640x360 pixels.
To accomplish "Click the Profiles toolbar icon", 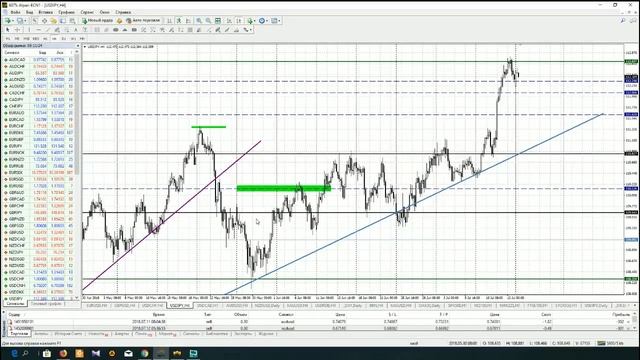I will (19, 20).
